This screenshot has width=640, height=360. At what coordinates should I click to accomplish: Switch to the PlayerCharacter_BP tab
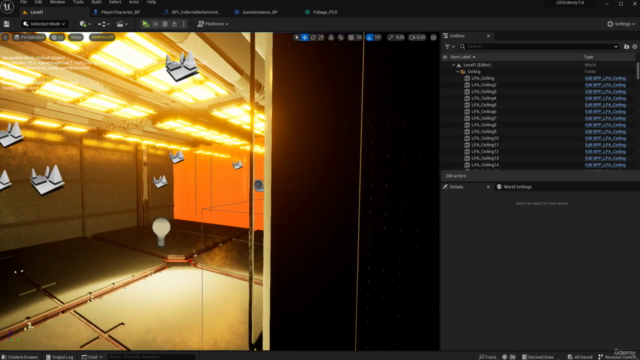[120, 12]
